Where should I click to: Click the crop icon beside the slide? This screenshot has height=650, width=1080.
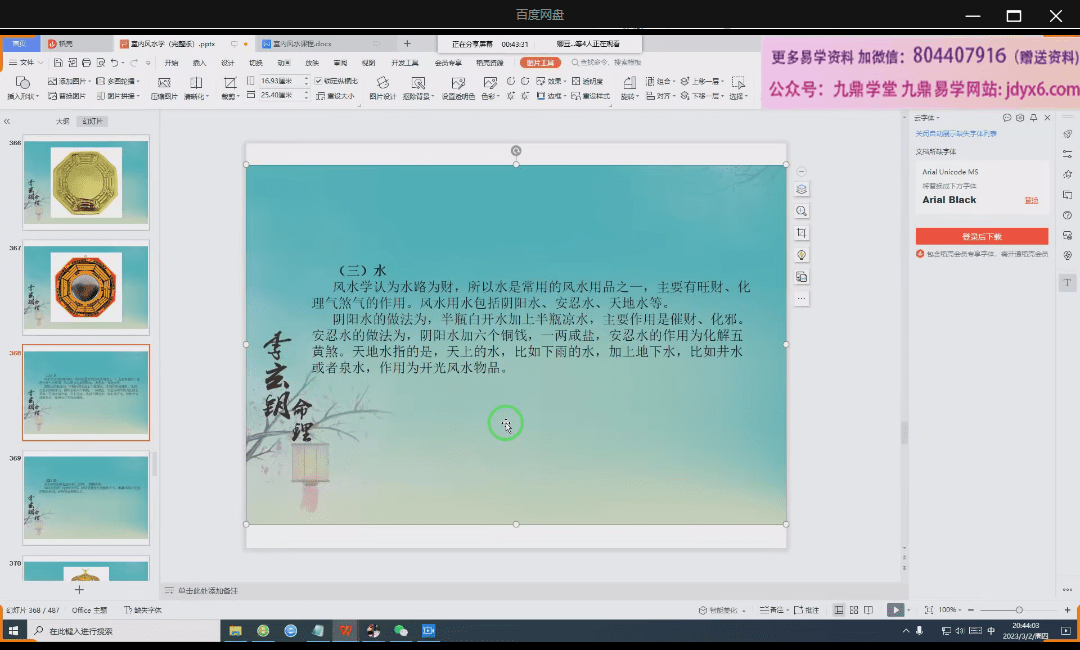click(x=802, y=233)
